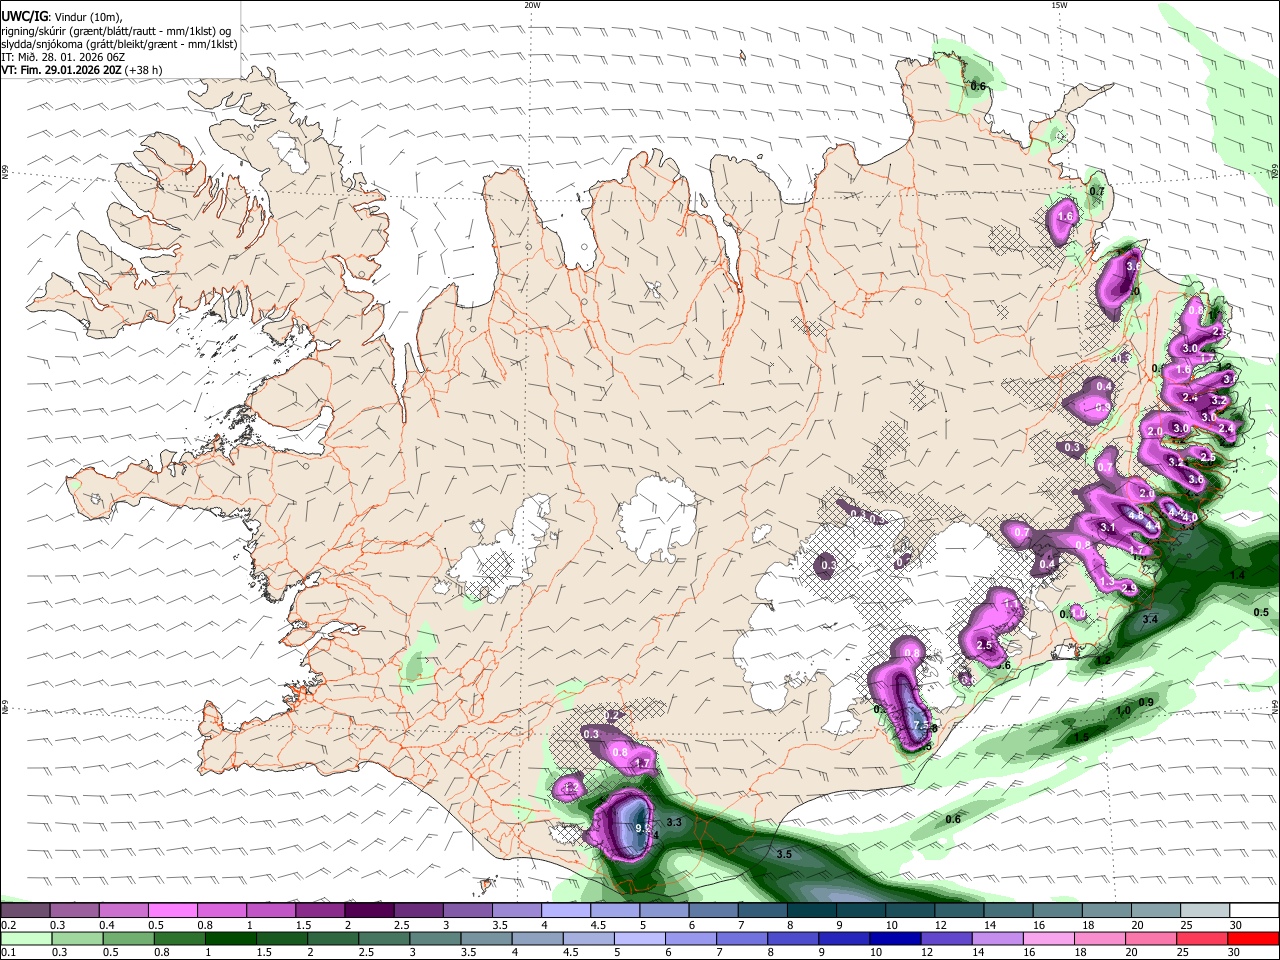Click the 1.4 rainfall value on the map
This screenshot has width=1280, height=960.
(1237, 575)
